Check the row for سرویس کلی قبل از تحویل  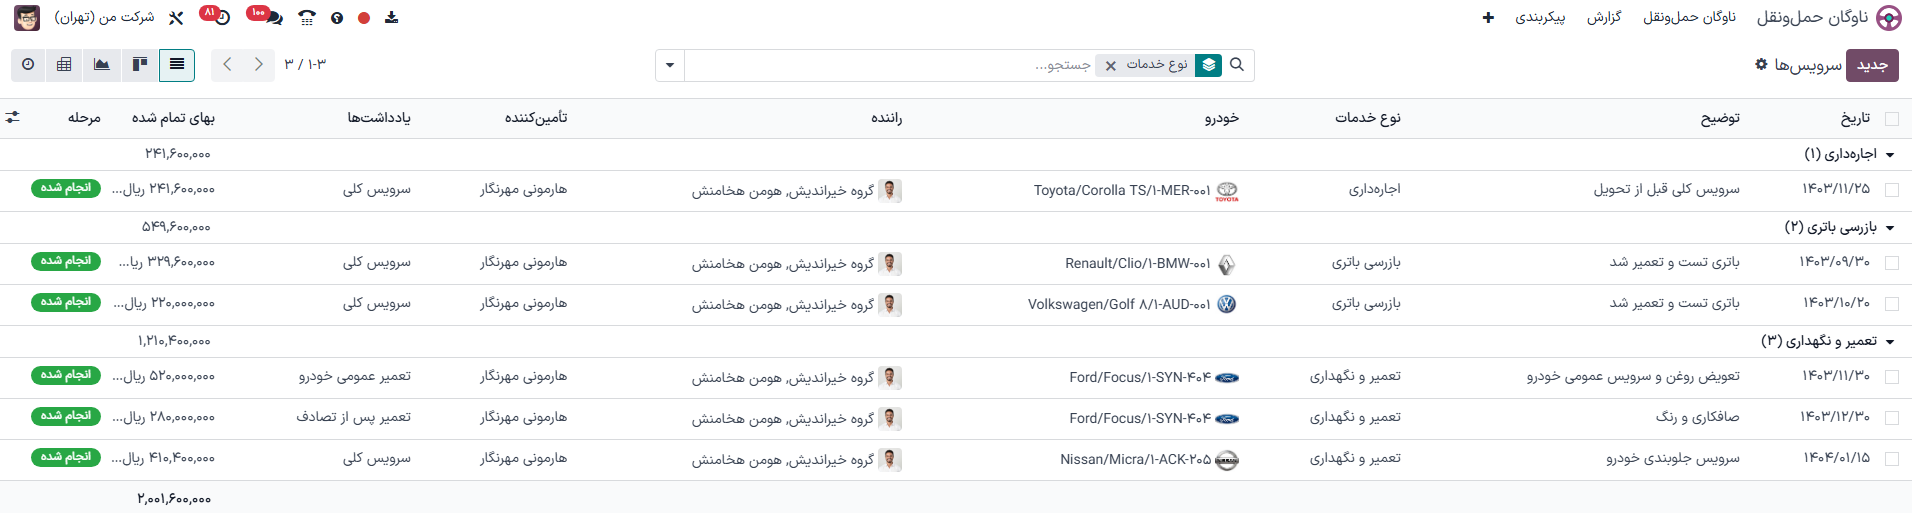(1891, 190)
